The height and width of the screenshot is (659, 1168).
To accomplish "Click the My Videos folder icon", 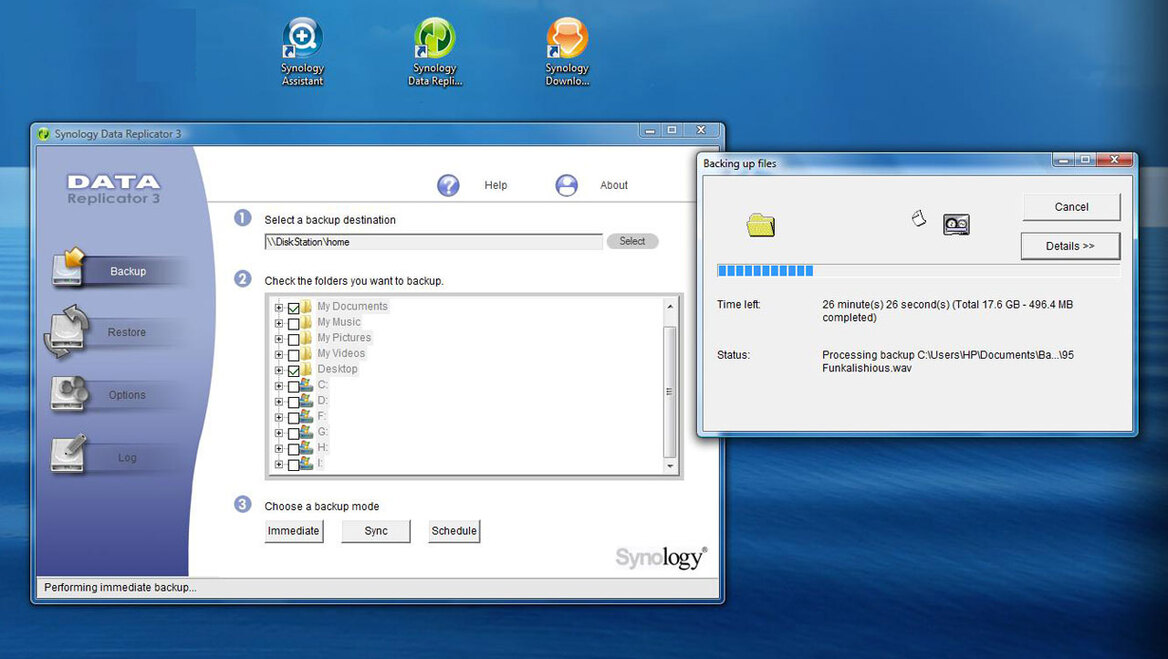I will 306,353.
